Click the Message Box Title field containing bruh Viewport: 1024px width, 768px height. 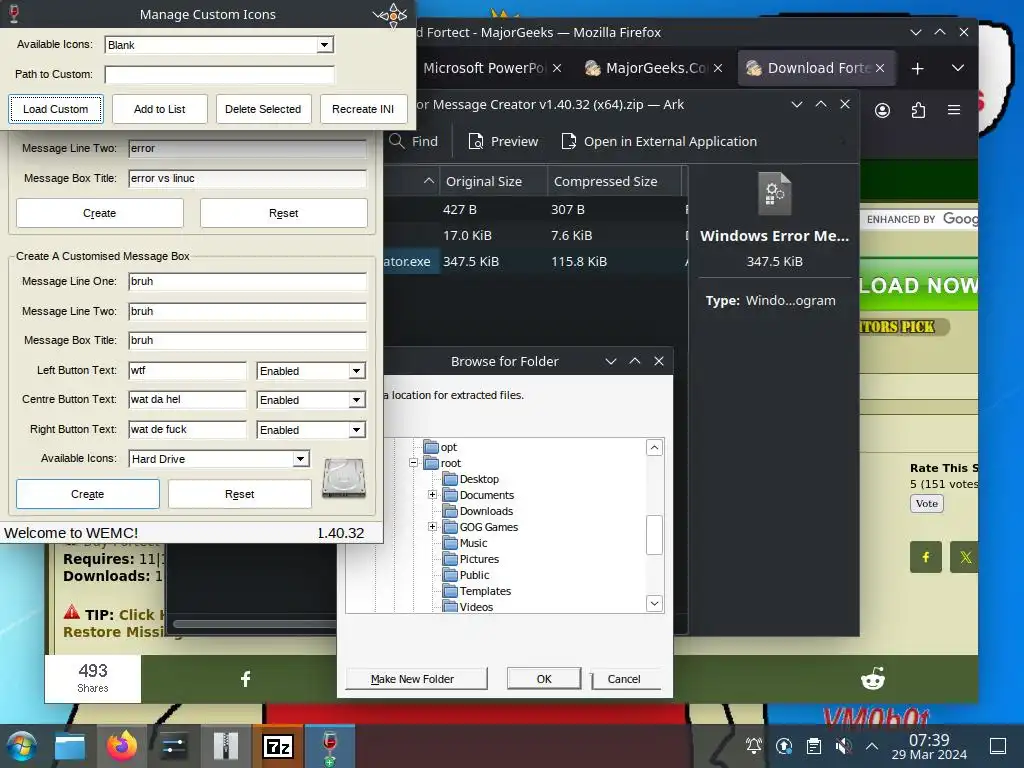coord(248,340)
